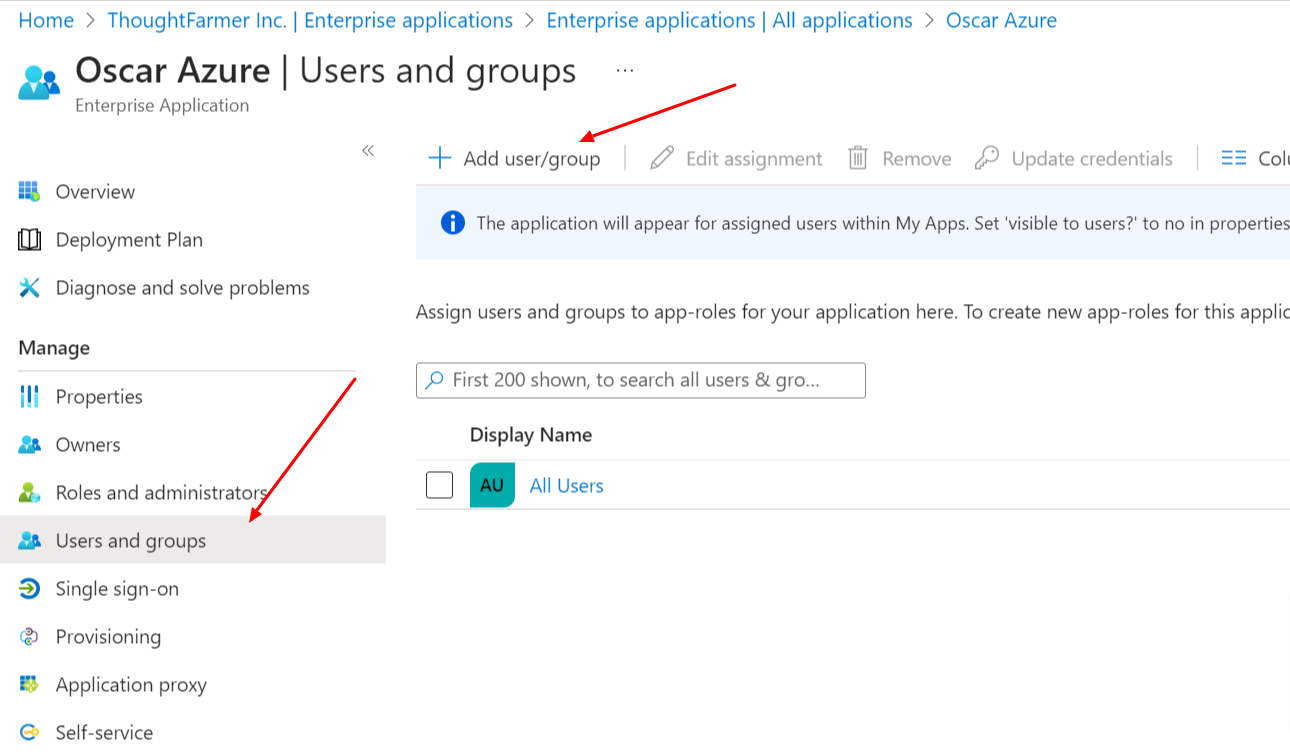
Task: Click Edit assignment in toolbar
Action: coord(736,158)
